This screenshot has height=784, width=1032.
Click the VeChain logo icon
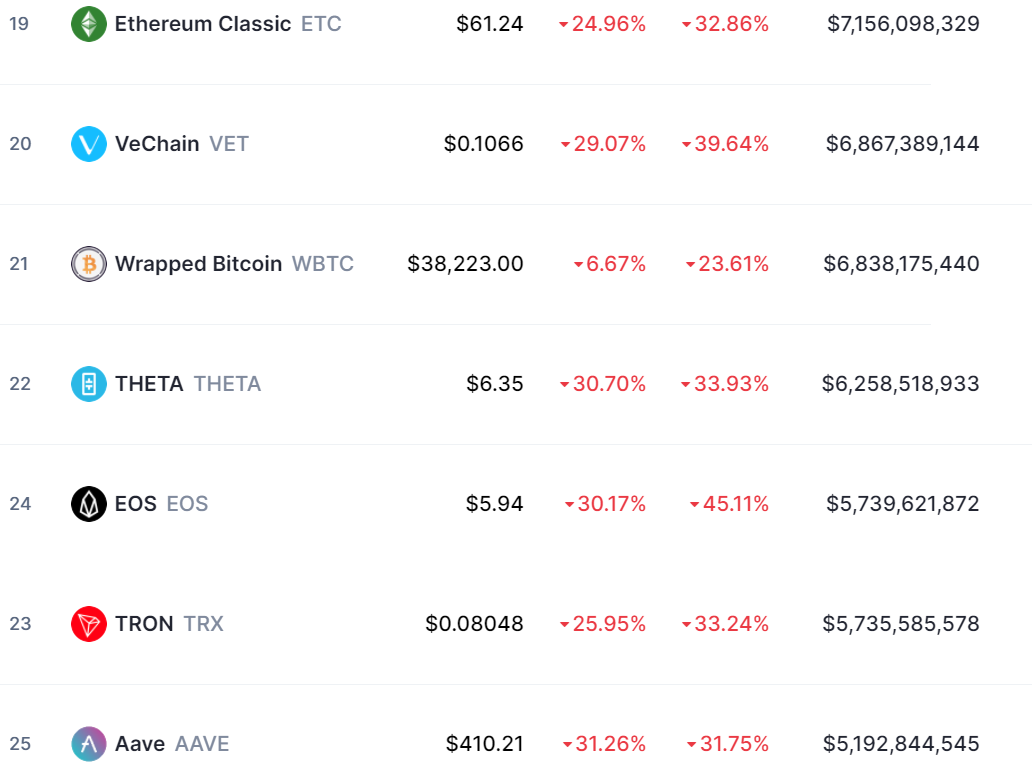[x=89, y=144]
